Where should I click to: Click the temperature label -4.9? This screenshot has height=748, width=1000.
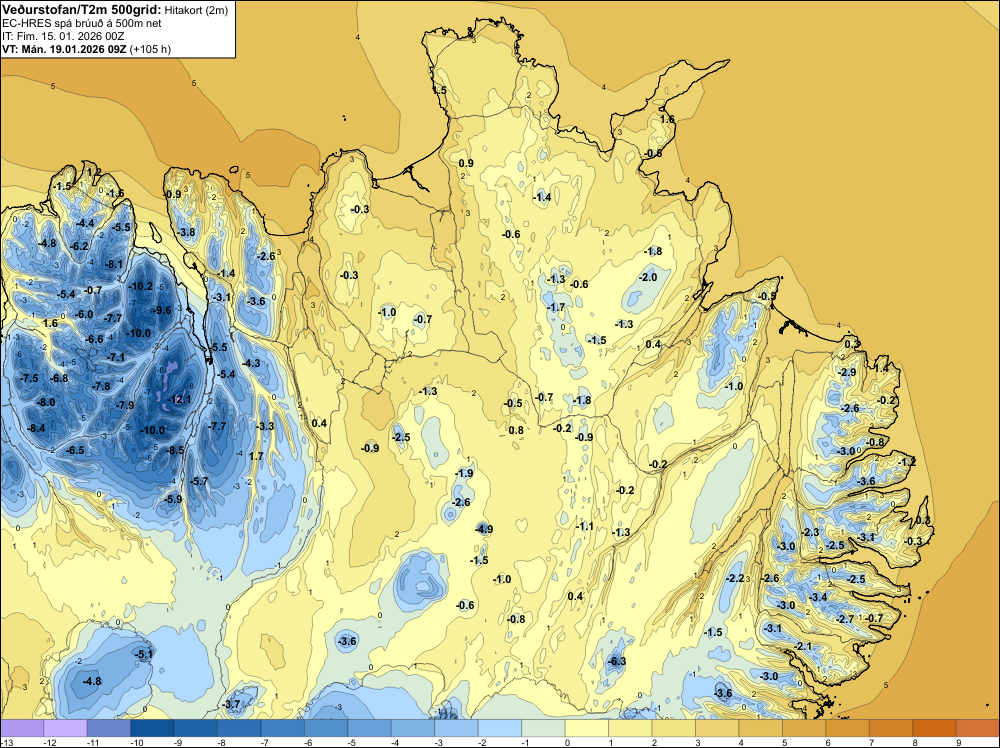483,529
